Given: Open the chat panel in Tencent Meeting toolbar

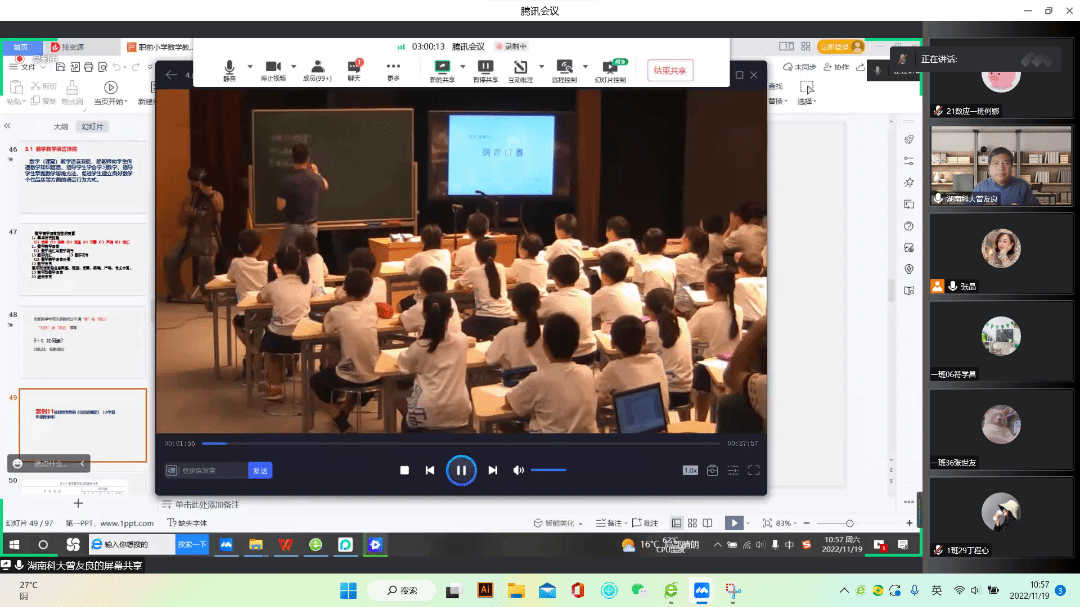Looking at the screenshot, I should pos(354,70).
